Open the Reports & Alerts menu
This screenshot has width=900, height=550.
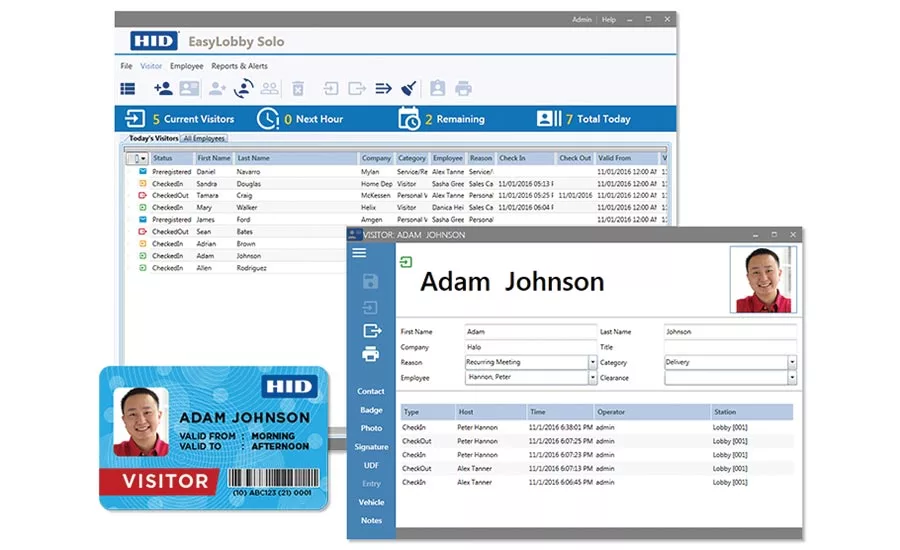tap(239, 66)
